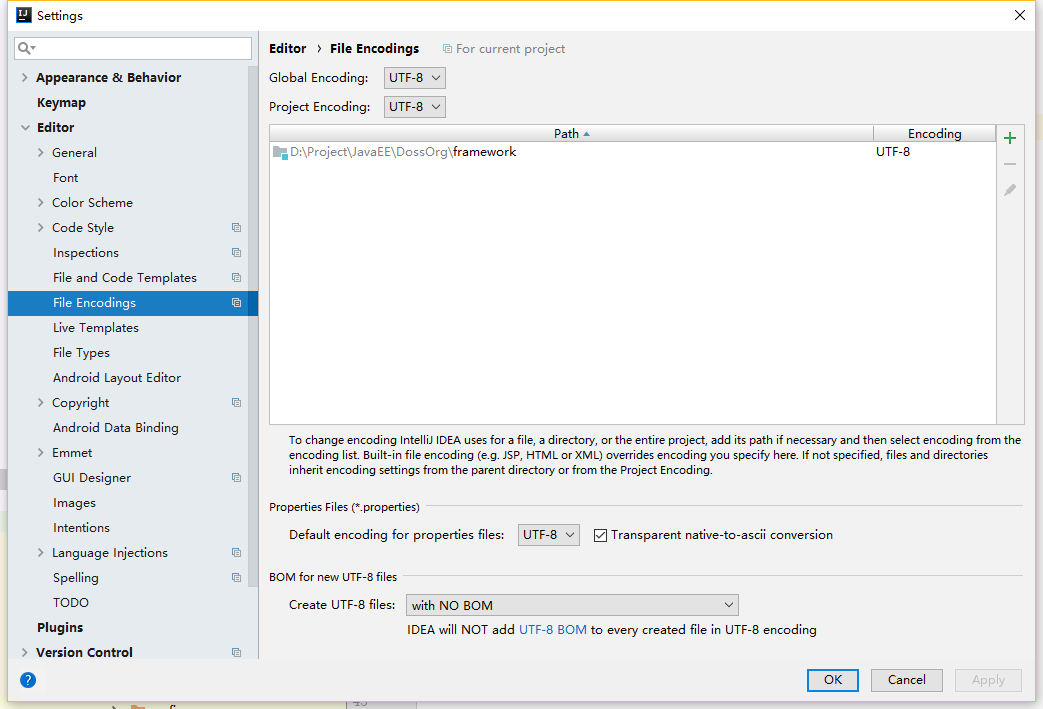
Task: Select the File Encodings tree item
Action: pos(133,303)
